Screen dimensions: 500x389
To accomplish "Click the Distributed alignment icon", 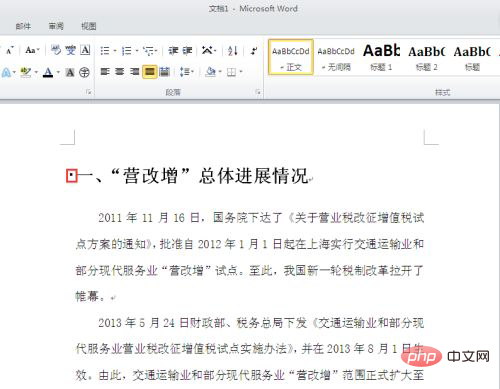I will tap(164, 72).
